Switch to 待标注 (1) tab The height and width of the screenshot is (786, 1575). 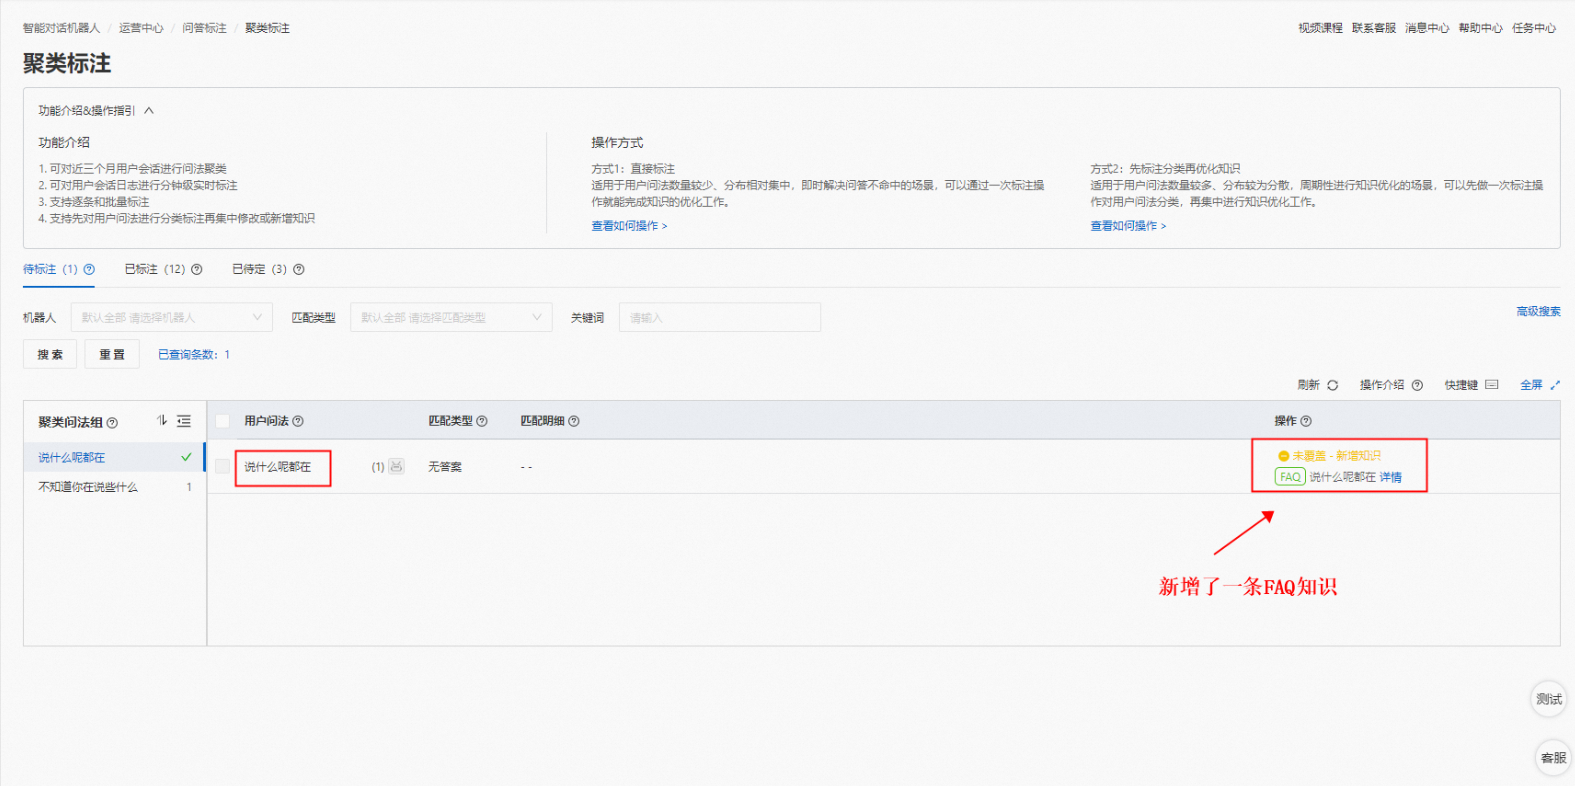[x=50, y=269]
